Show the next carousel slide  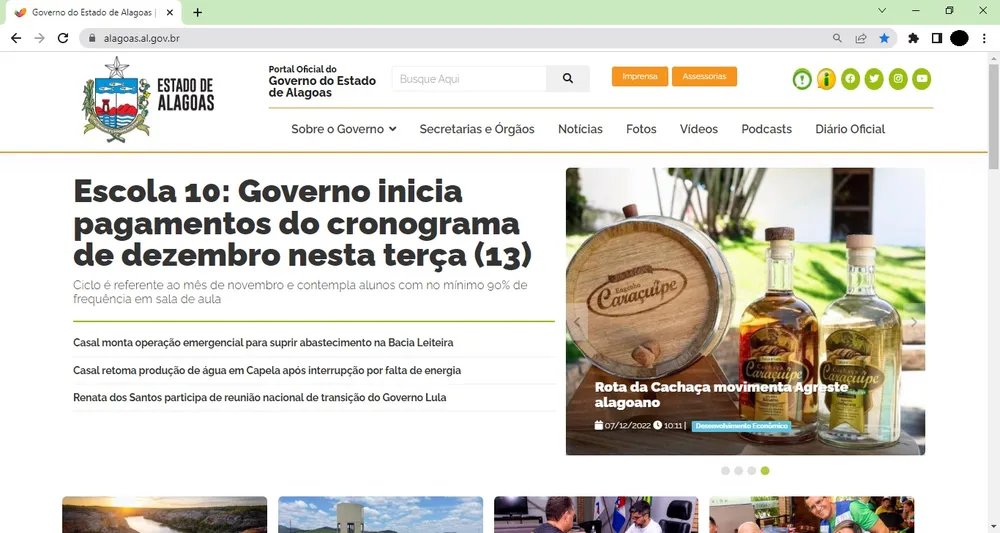(x=913, y=322)
